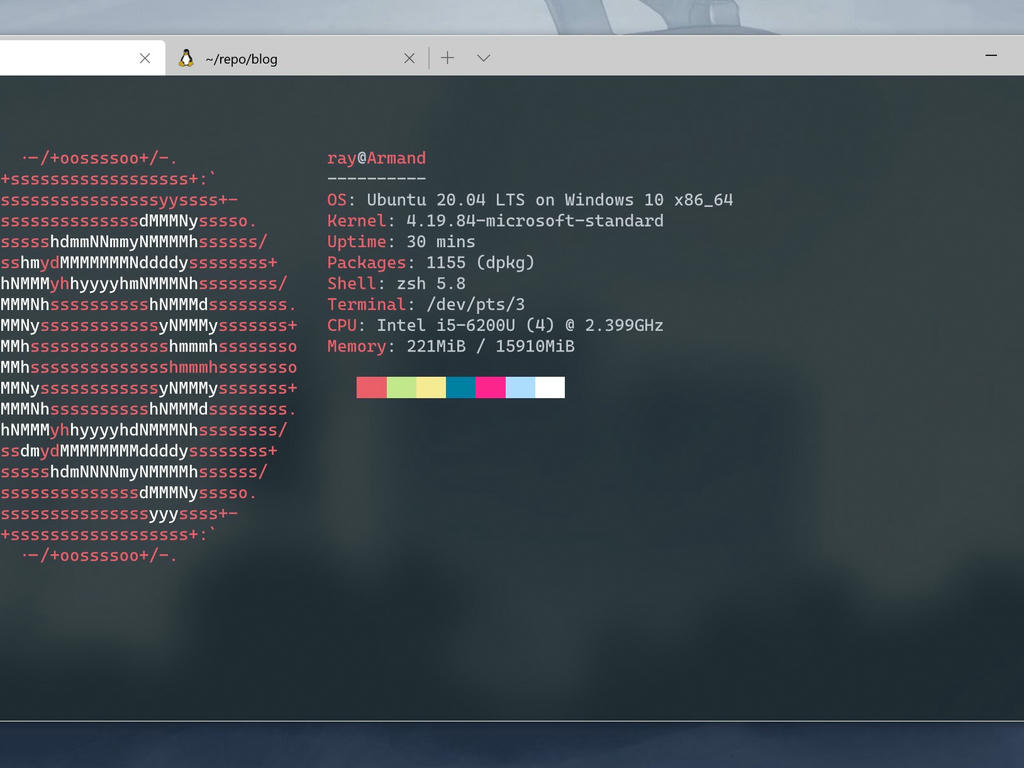The height and width of the screenshot is (768, 1024).
Task: Expand the new tab profile dropdown chevron
Action: point(483,58)
